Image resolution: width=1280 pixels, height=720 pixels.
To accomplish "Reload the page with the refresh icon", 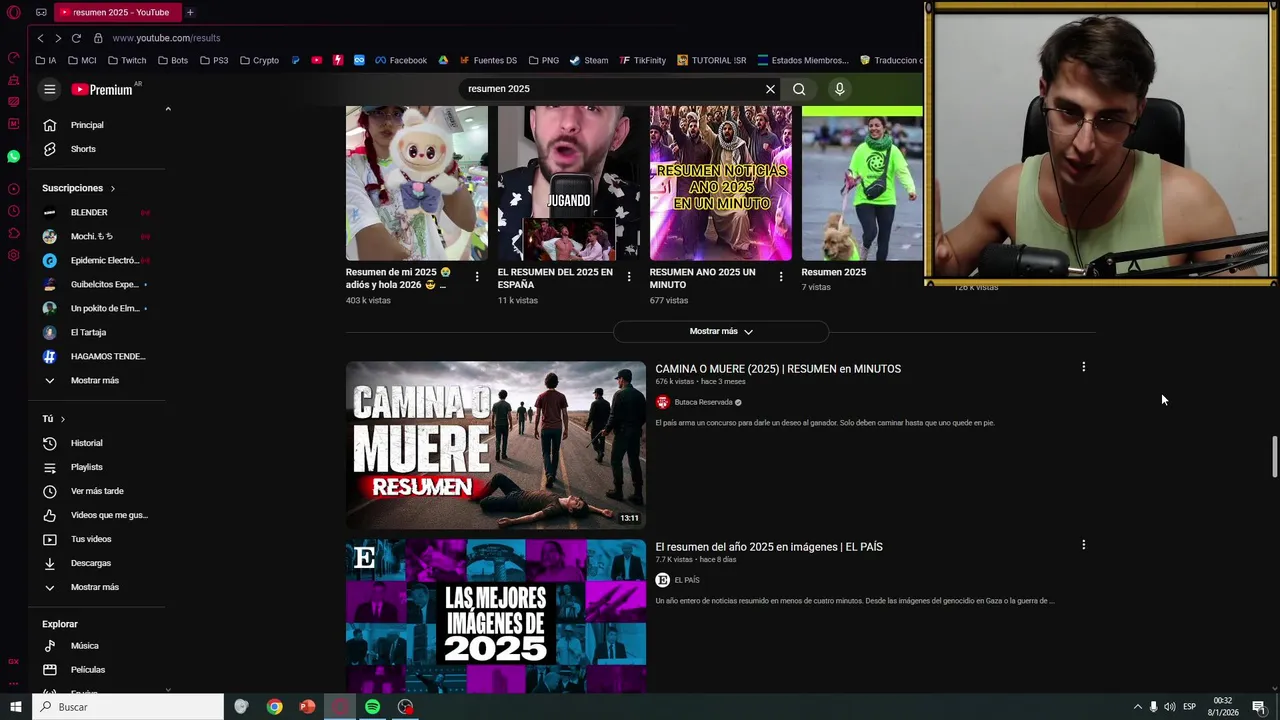I will coord(75,38).
